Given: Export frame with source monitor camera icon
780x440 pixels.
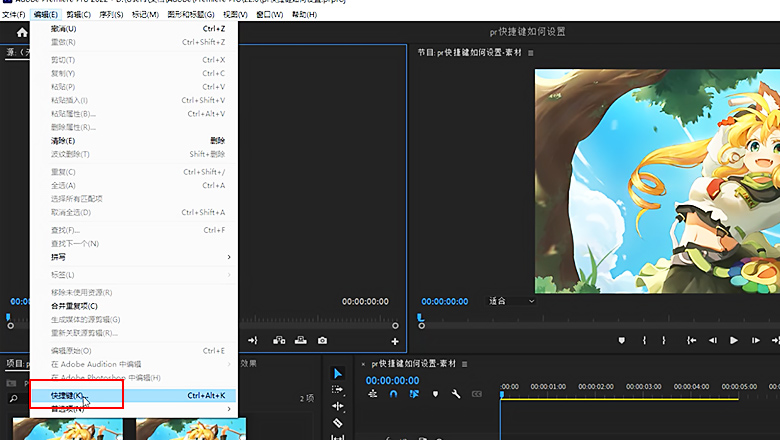Looking at the screenshot, I should point(323,341).
